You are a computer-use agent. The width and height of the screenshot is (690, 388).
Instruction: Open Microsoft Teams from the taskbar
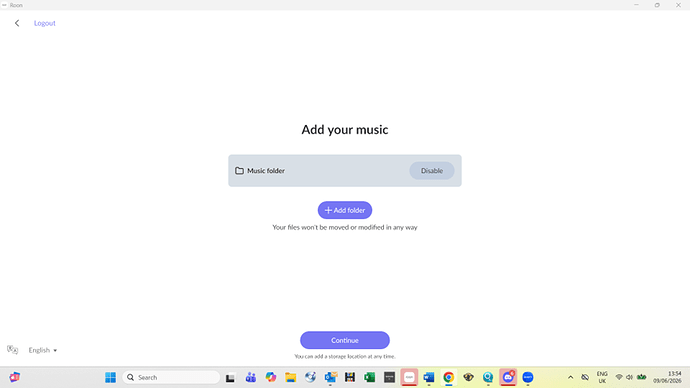tap(250, 377)
